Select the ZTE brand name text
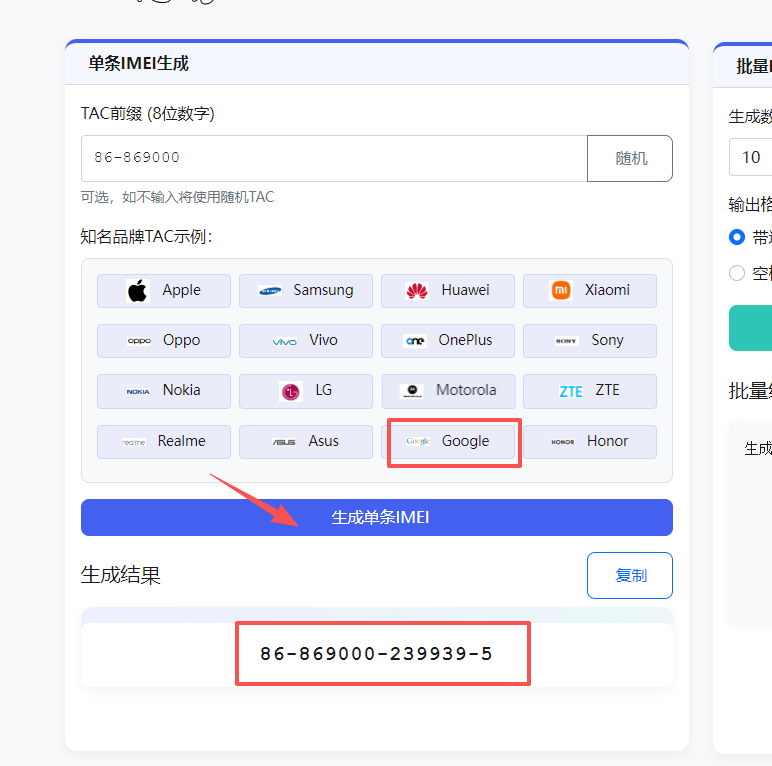 coord(607,390)
